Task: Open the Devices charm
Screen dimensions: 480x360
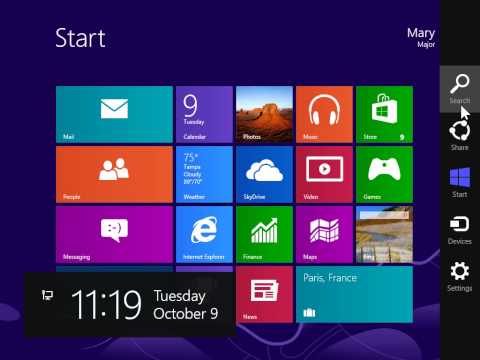Action: (460, 230)
